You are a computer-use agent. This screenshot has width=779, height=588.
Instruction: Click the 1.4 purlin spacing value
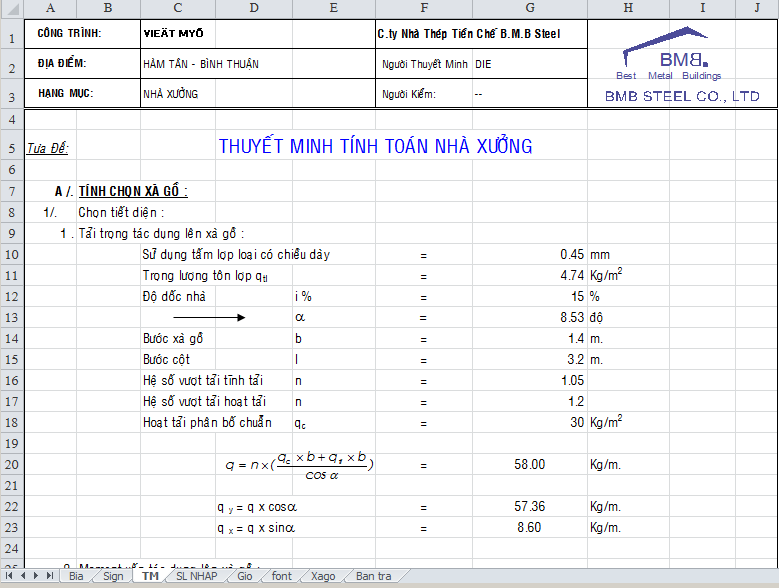point(530,338)
